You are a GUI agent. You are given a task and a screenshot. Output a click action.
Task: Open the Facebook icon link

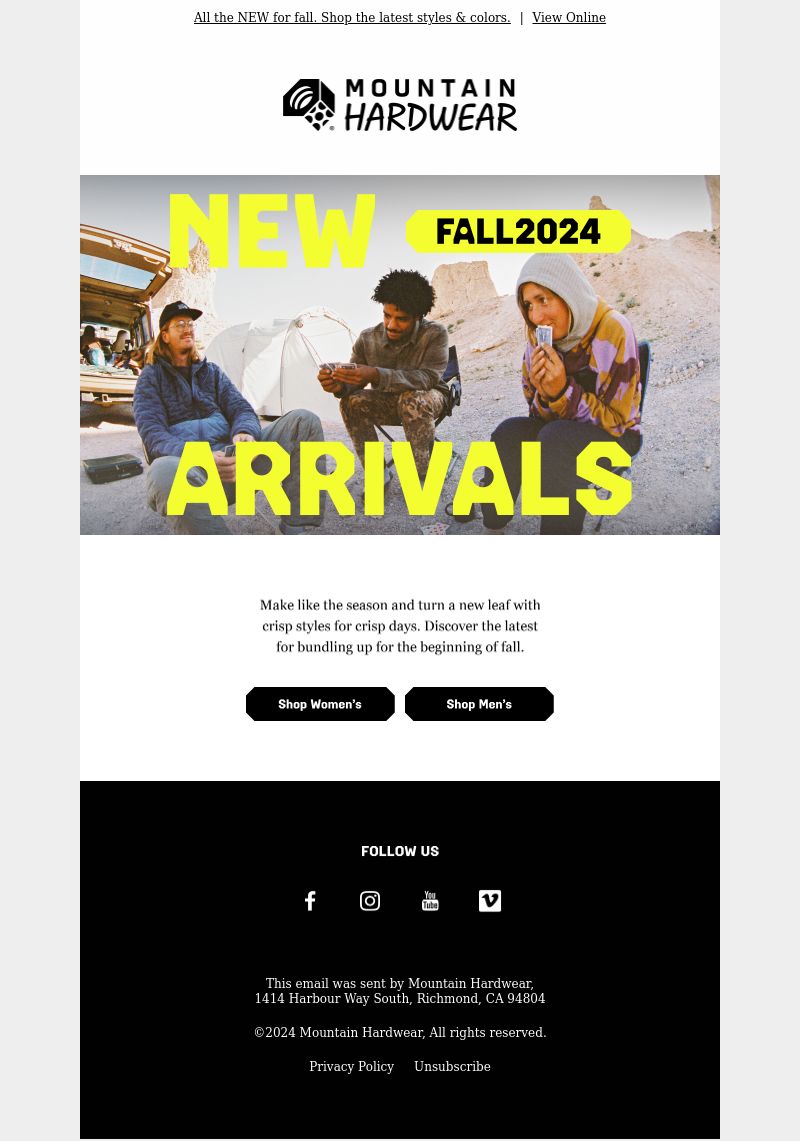[x=310, y=901]
